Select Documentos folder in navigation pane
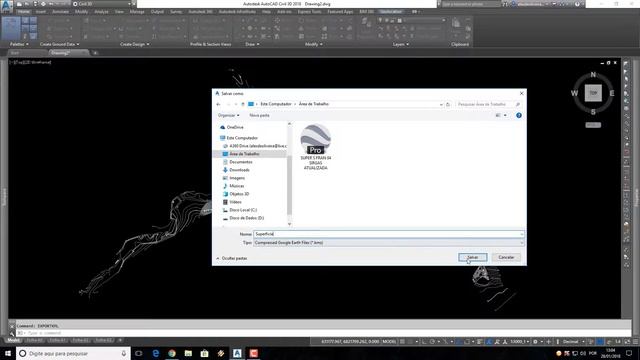Image resolution: width=640 pixels, height=360 pixels. click(240, 162)
